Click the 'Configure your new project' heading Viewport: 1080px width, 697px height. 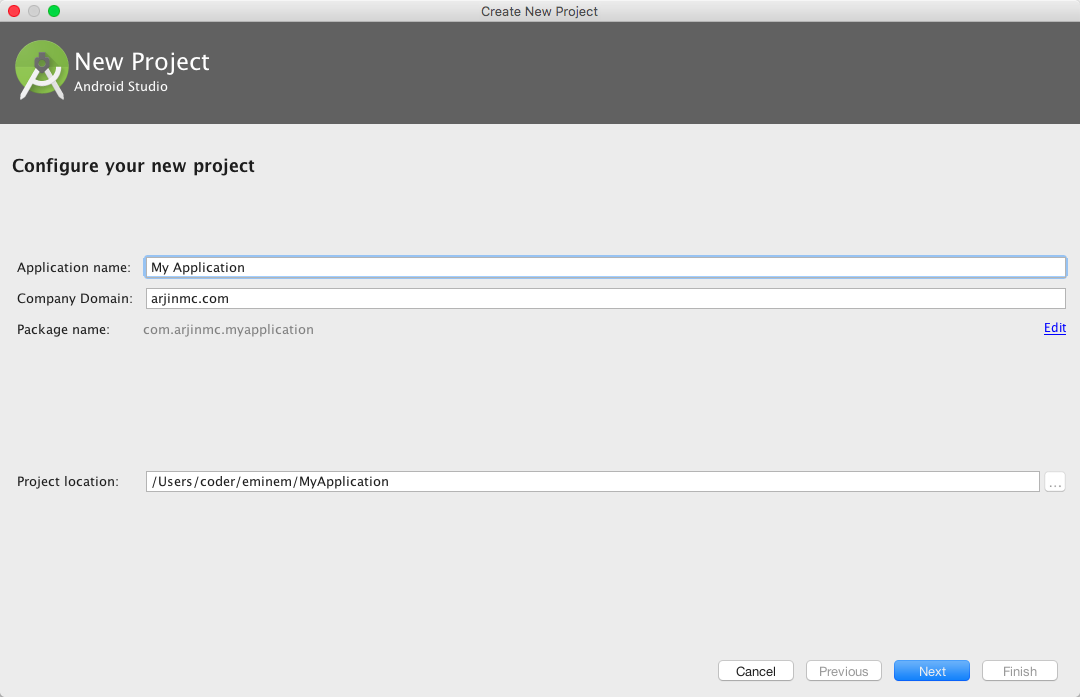[x=133, y=166]
